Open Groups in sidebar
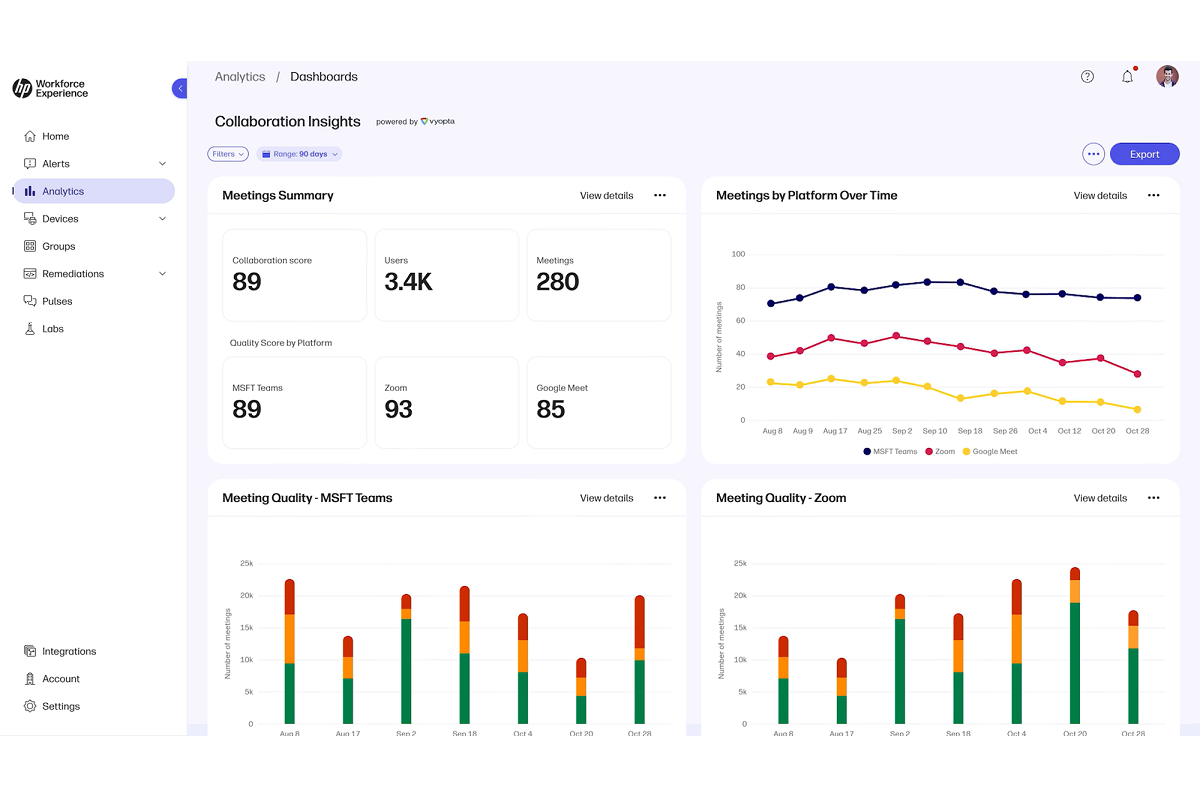 click(94, 246)
